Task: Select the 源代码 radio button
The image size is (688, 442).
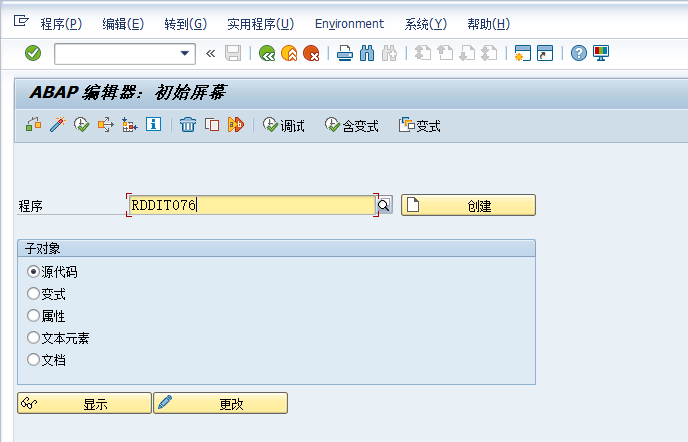Action: click(x=33, y=272)
